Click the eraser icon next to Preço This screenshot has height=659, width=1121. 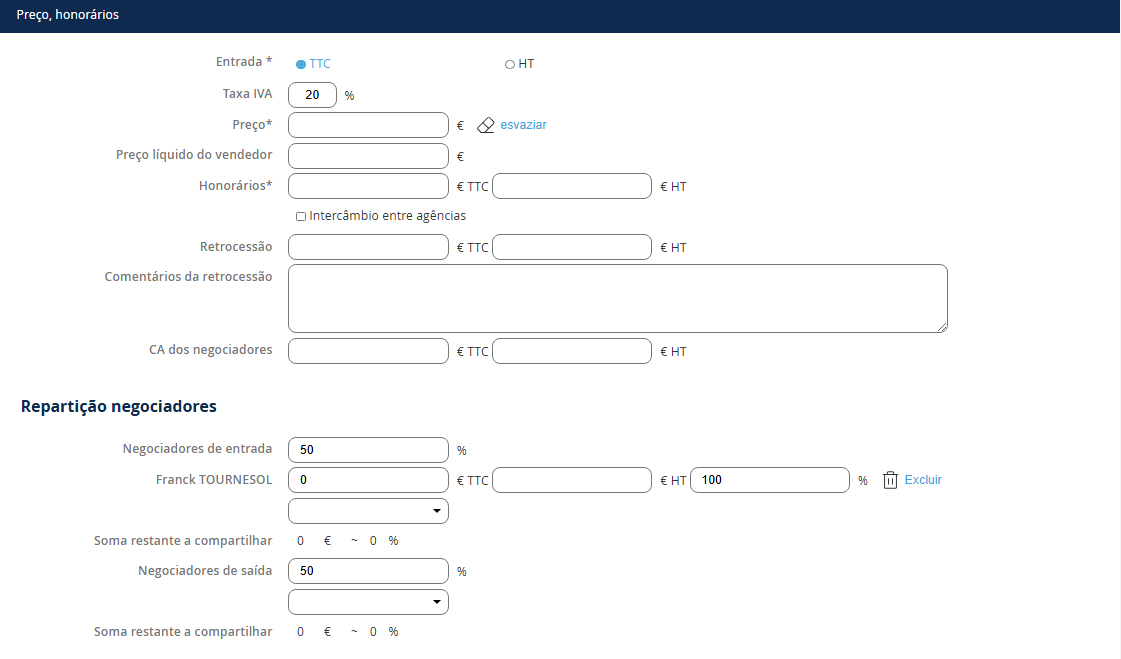pyautogui.click(x=486, y=125)
